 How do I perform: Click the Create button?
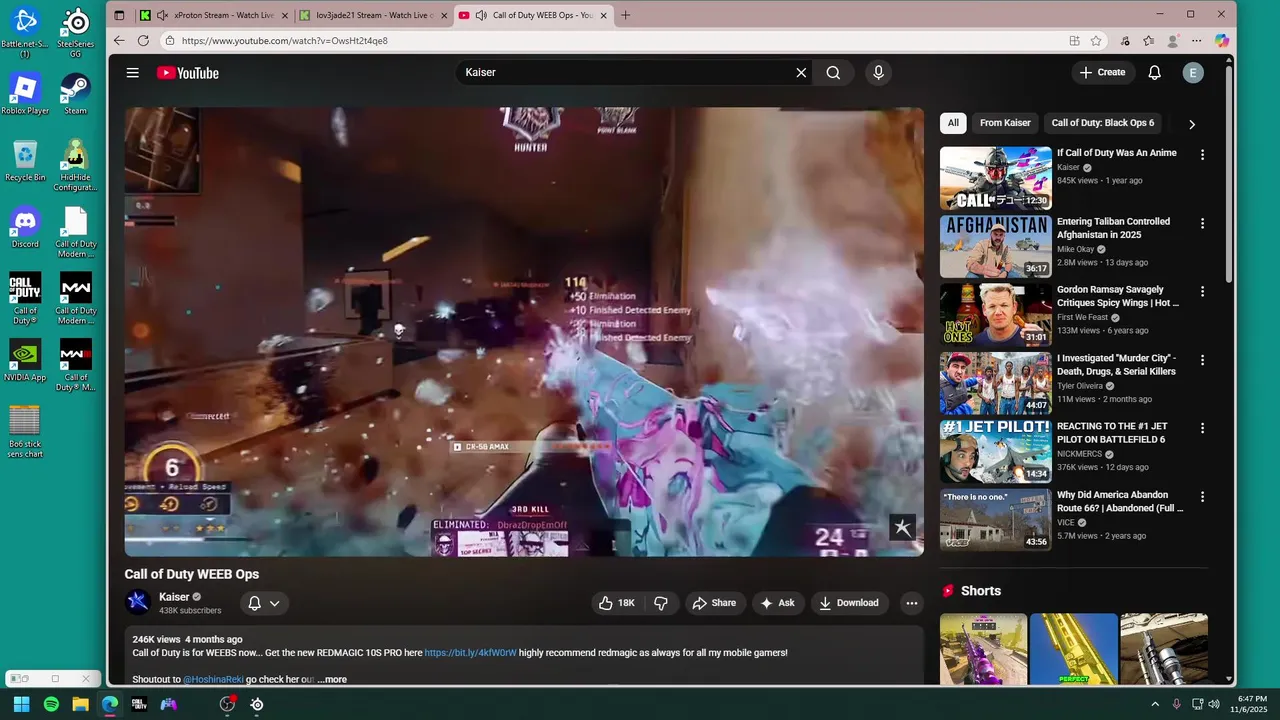click(1102, 73)
